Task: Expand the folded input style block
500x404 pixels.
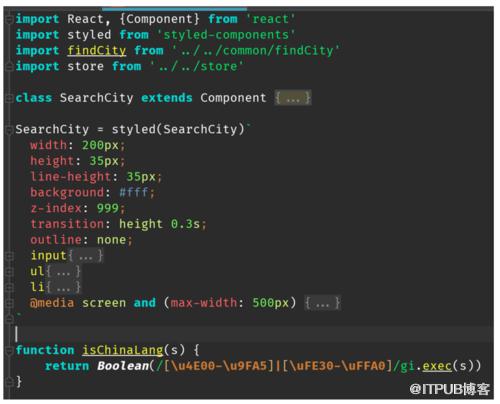Action: tap(86, 256)
